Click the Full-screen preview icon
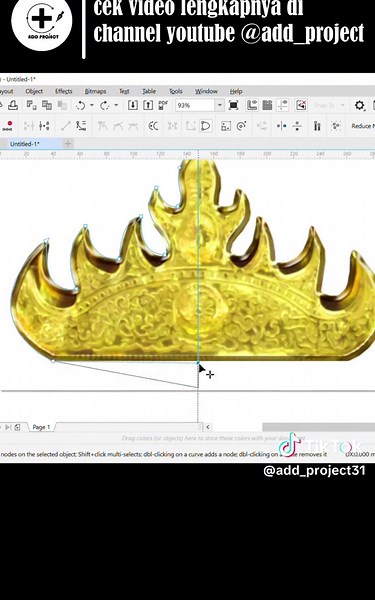This screenshot has width=375, height=600. point(233,105)
